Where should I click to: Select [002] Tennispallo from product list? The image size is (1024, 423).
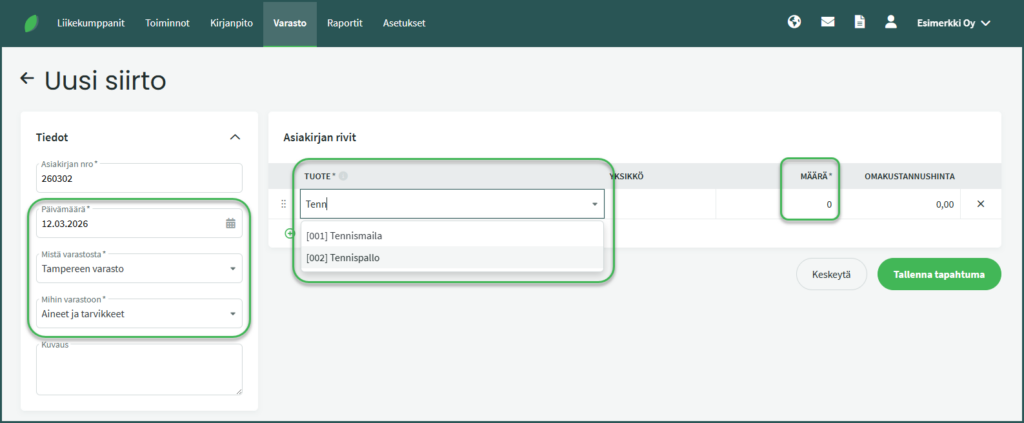click(x=343, y=258)
